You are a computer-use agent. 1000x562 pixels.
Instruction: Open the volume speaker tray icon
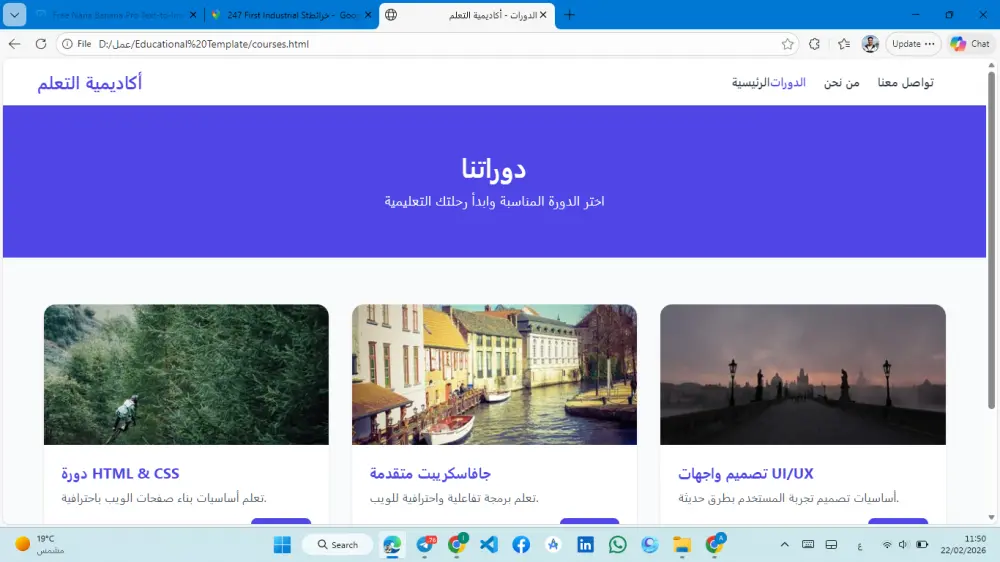coord(902,545)
